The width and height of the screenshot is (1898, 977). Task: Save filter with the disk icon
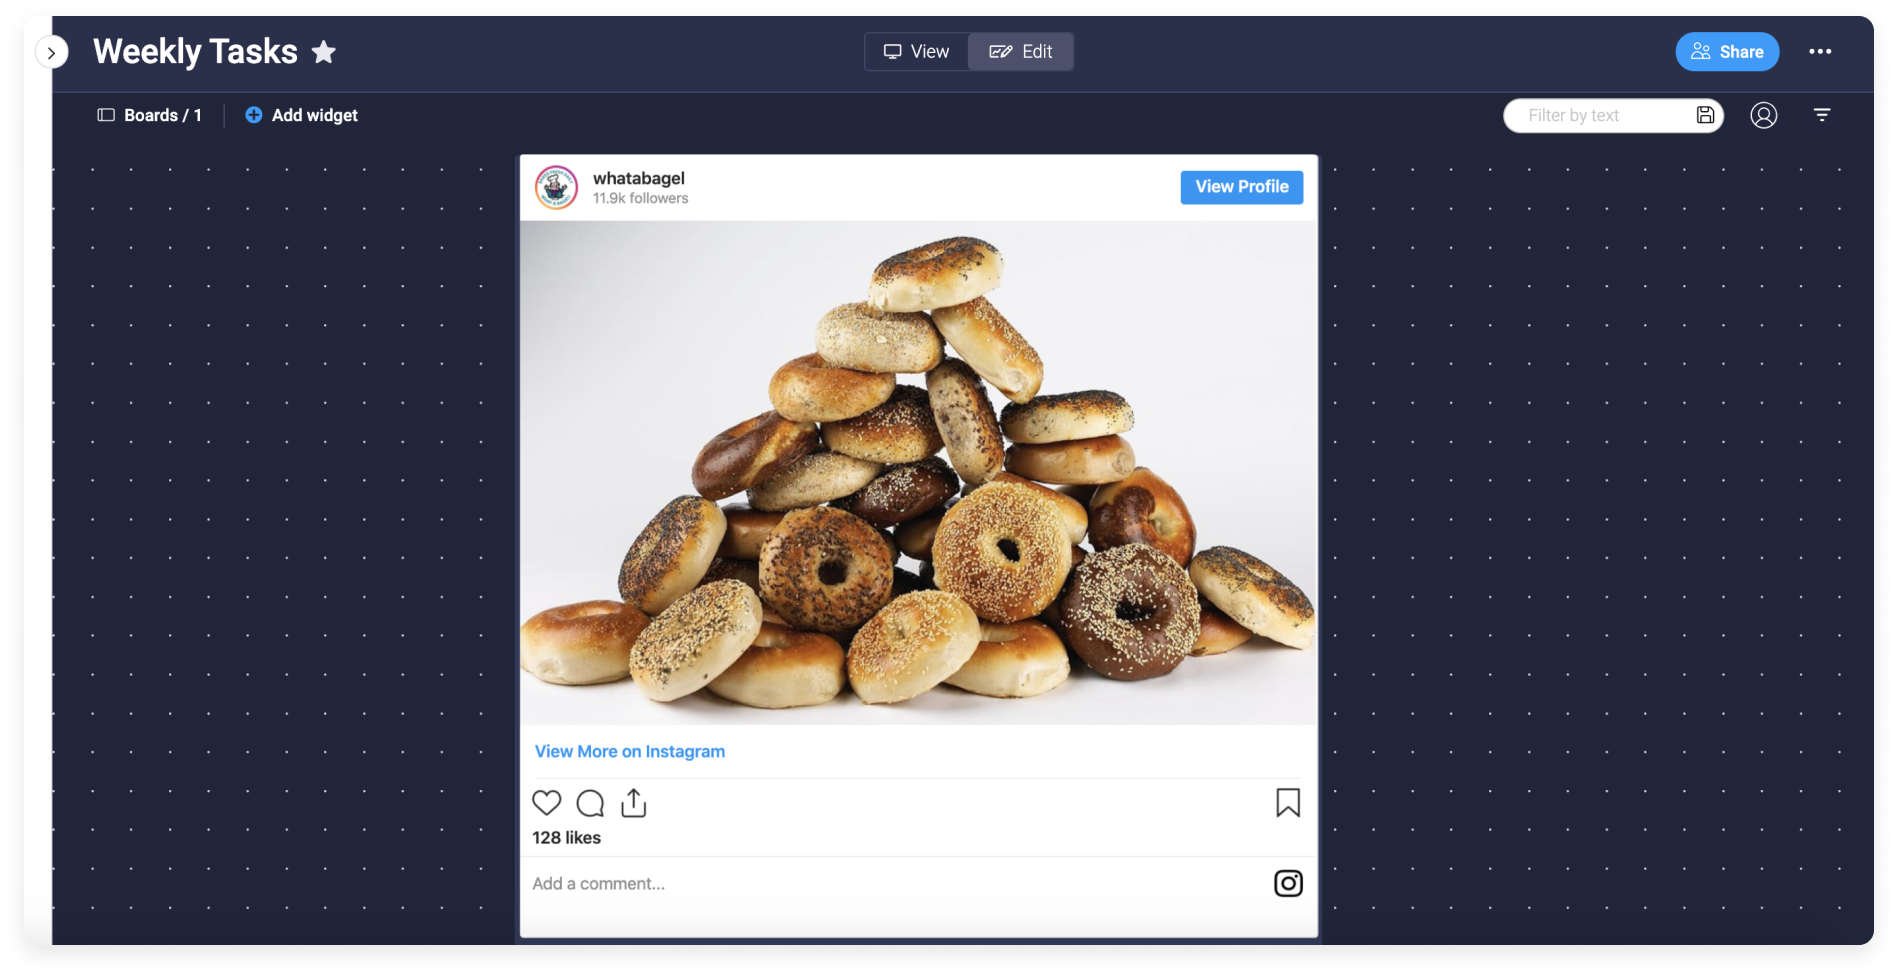(x=1705, y=115)
